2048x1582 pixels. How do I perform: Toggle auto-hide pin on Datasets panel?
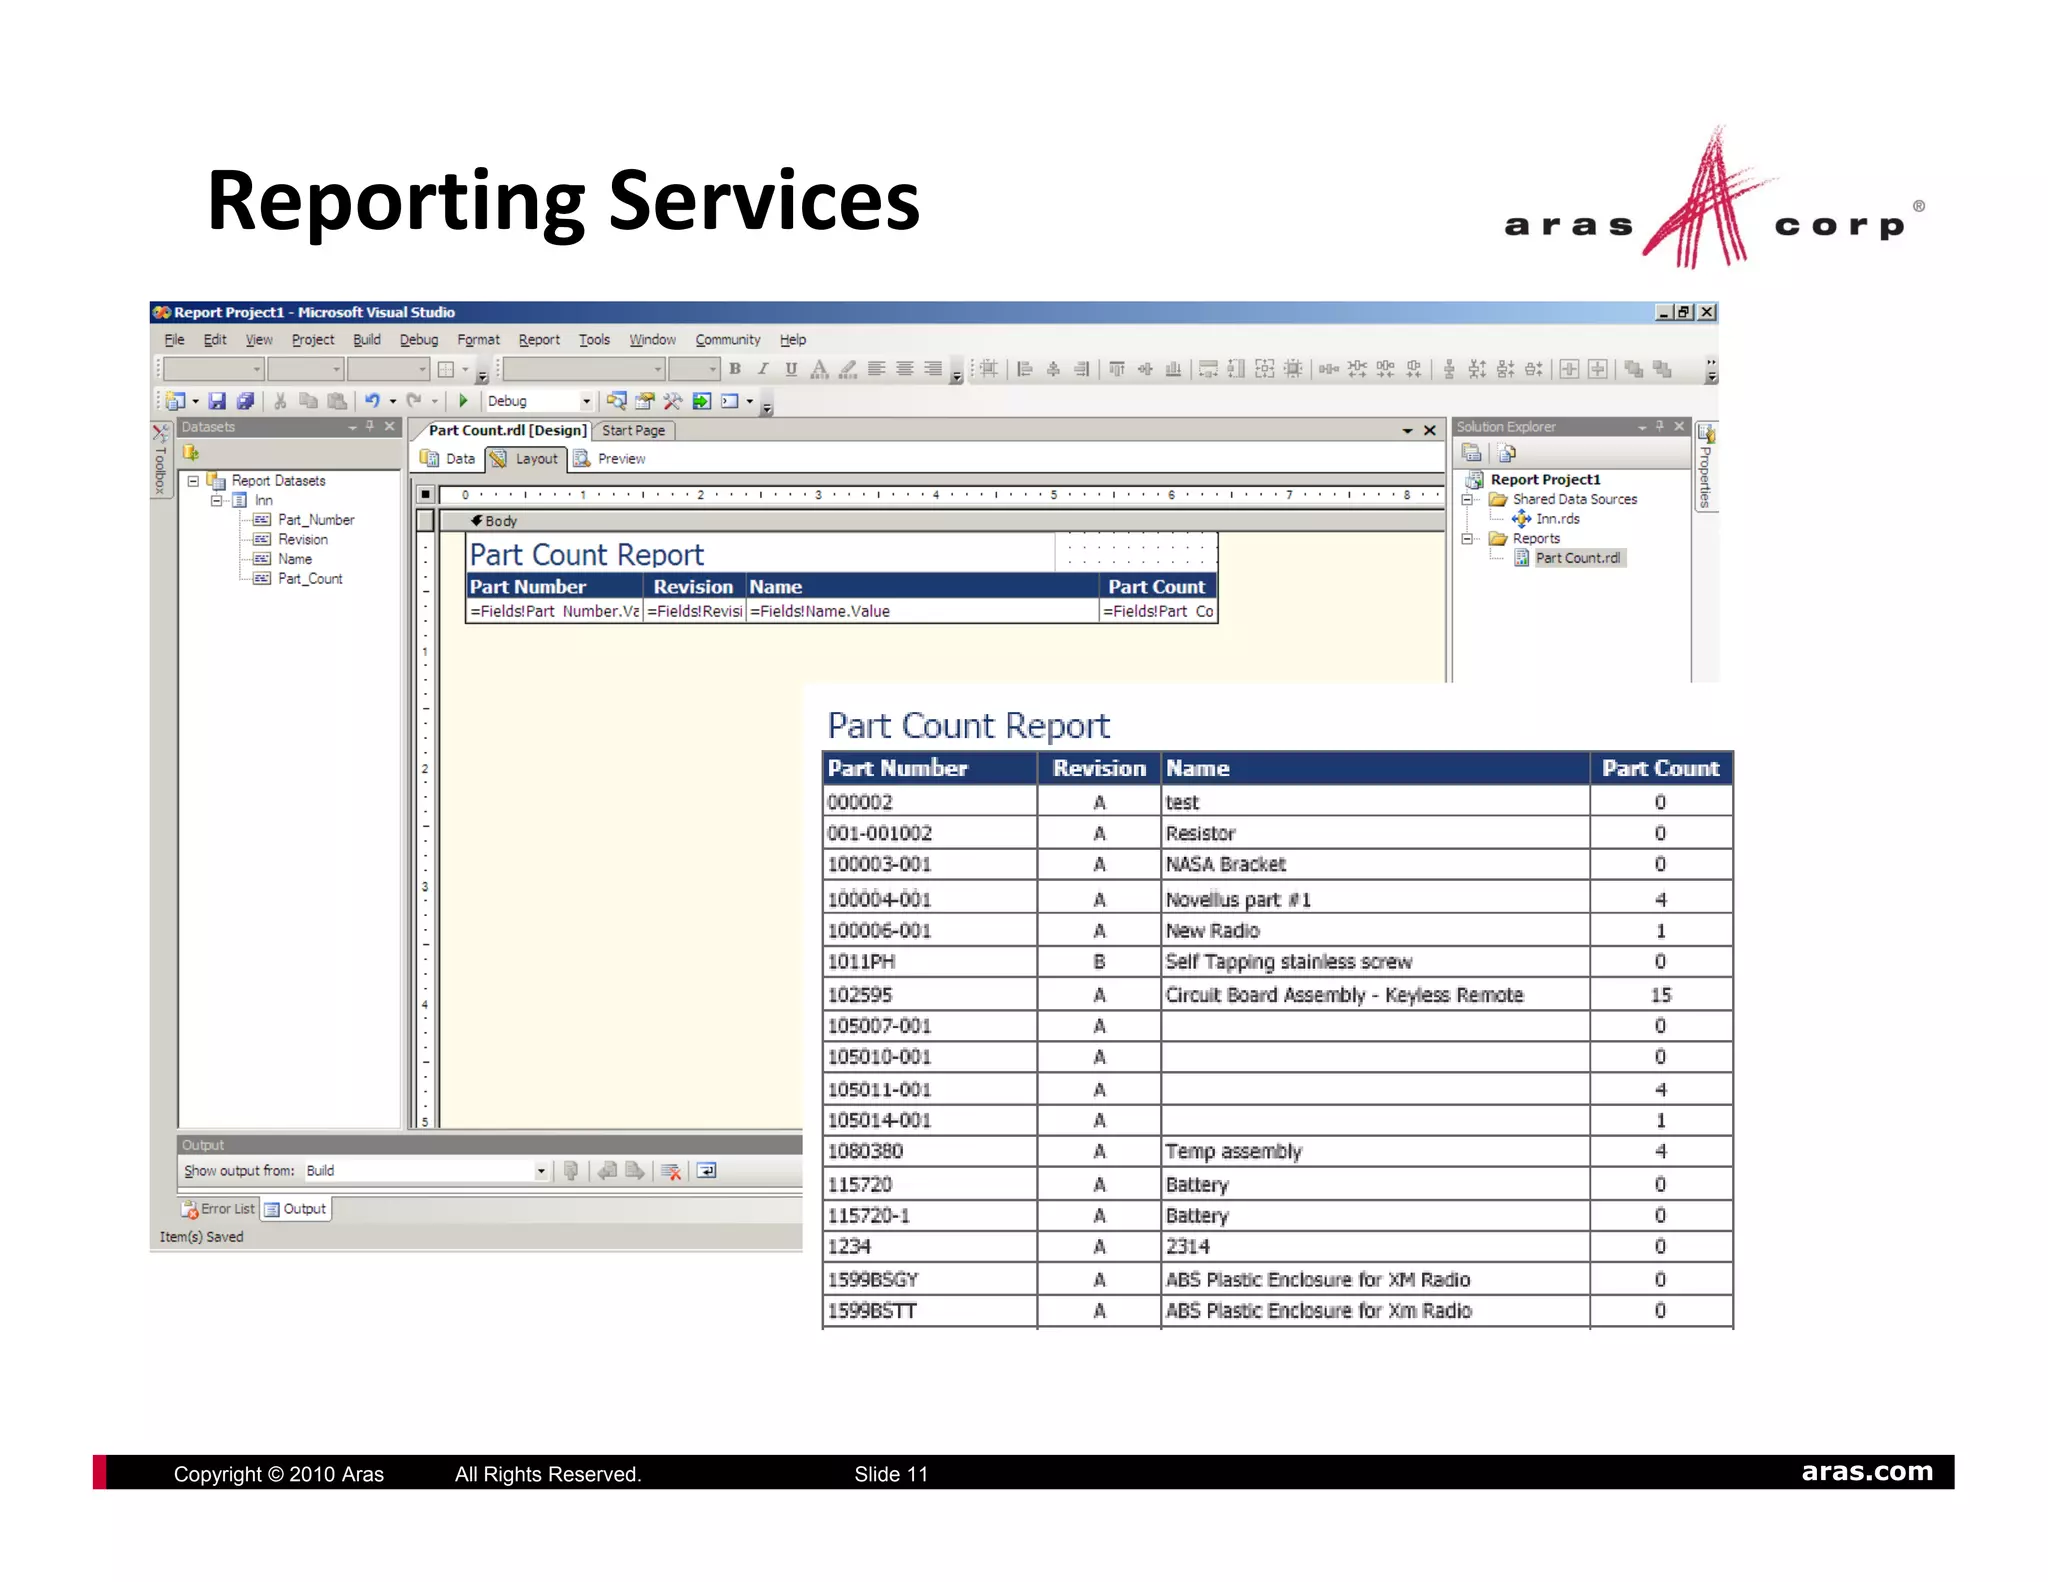(x=370, y=426)
